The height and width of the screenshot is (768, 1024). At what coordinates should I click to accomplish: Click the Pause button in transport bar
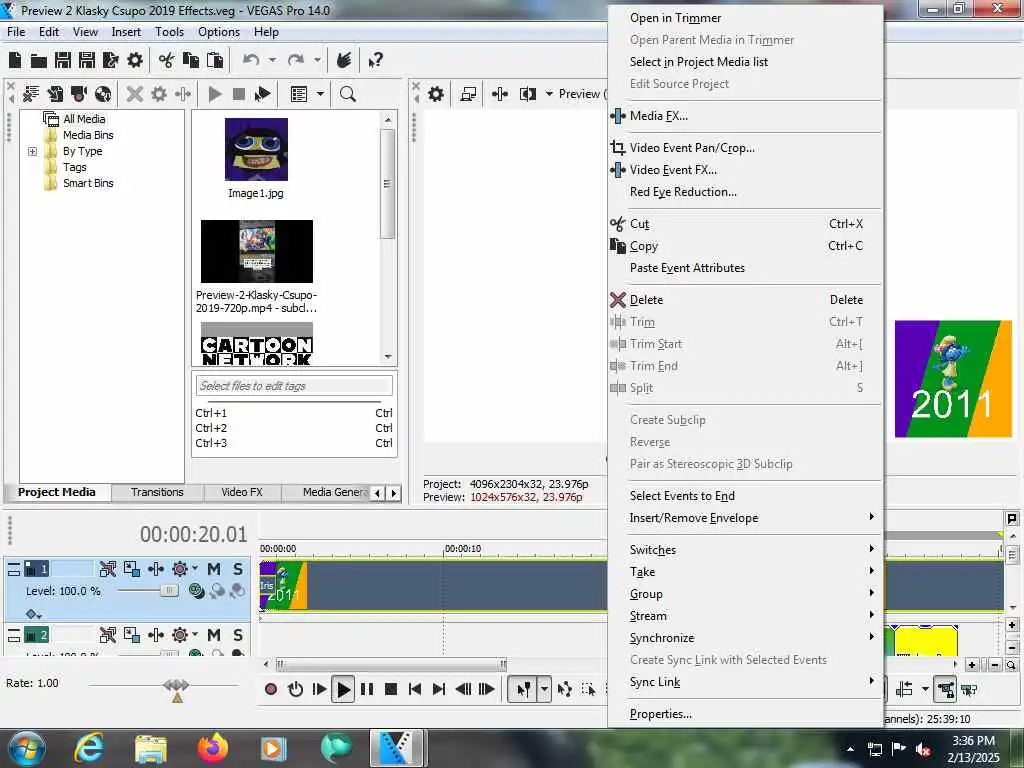[x=367, y=689]
